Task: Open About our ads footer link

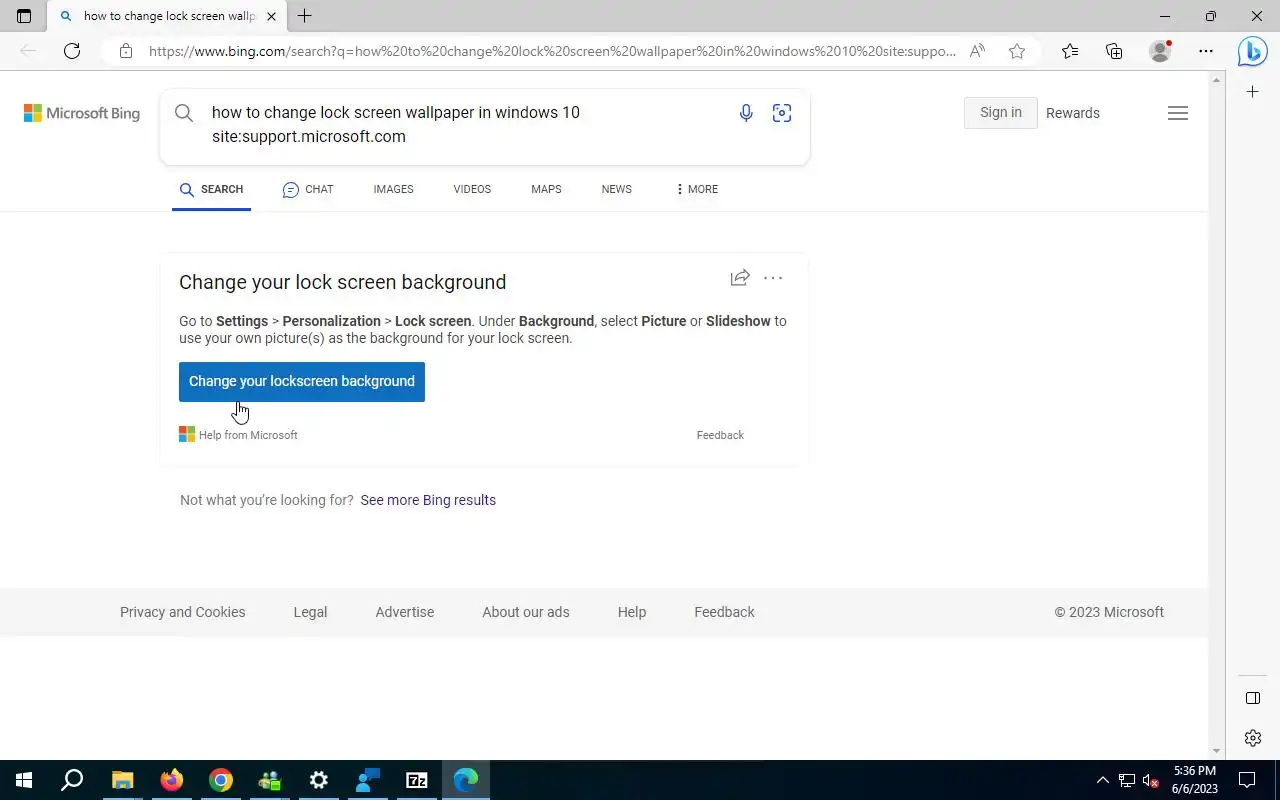Action: click(x=526, y=612)
